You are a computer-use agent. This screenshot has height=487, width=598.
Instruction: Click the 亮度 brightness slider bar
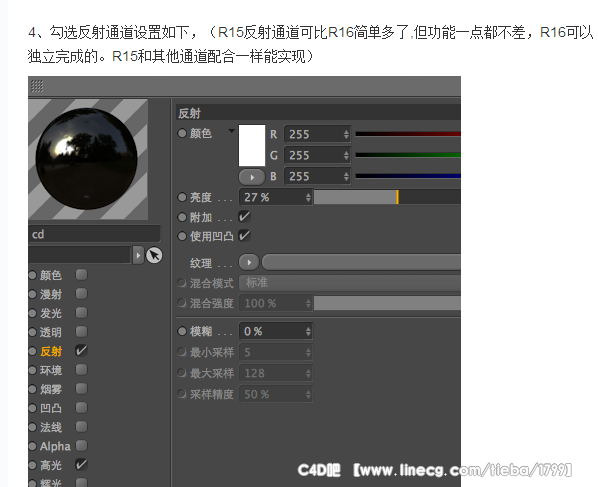point(387,197)
